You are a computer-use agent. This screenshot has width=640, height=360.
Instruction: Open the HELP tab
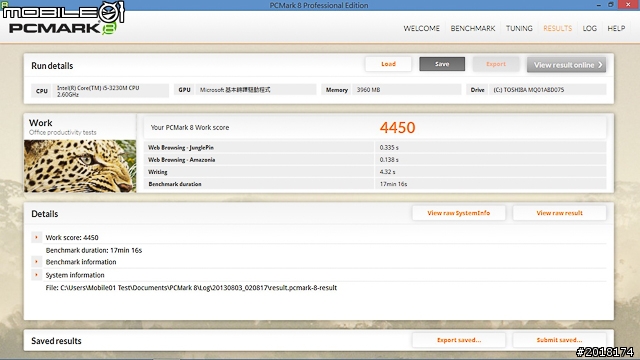point(616,28)
